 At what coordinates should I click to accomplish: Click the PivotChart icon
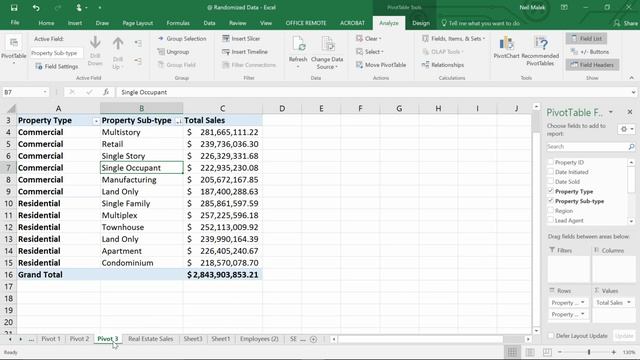(x=506, y=43)
